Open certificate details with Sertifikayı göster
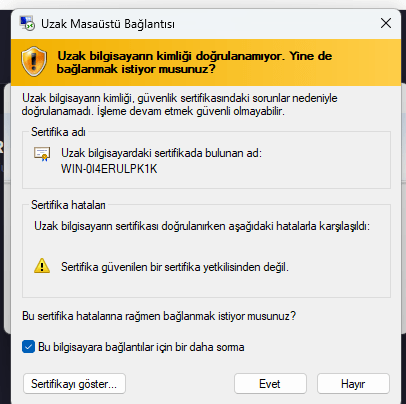The height and width of the screenshot is (404, 406). coord(74,384)
